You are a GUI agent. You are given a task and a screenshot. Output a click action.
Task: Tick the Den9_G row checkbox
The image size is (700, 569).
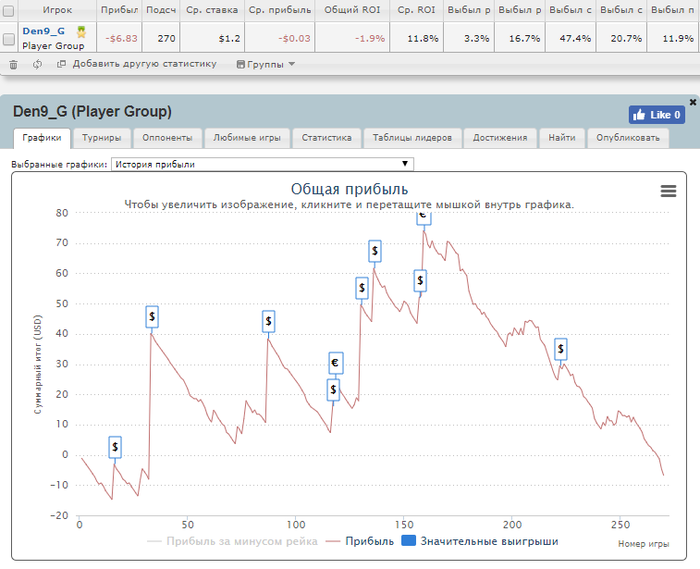pyautogui.click(x=8, y=39)
